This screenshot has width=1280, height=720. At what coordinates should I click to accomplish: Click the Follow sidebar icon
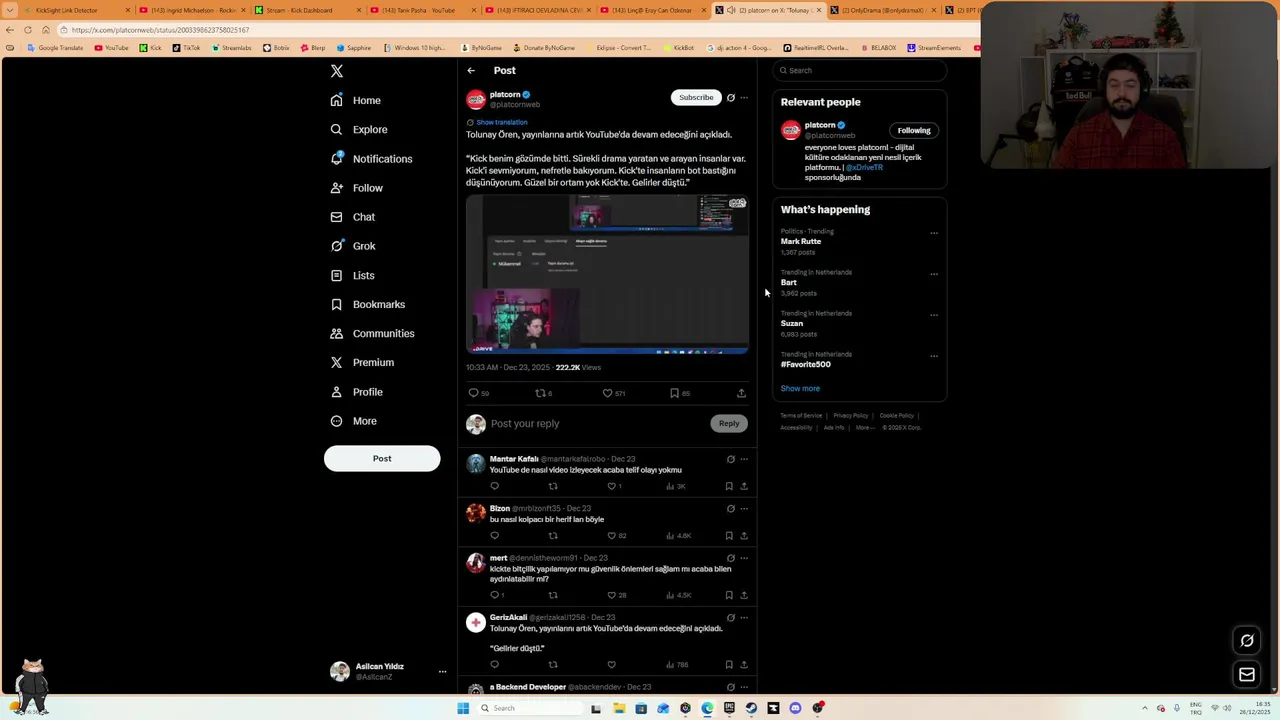pyautogui.click(x=336, y=188)
